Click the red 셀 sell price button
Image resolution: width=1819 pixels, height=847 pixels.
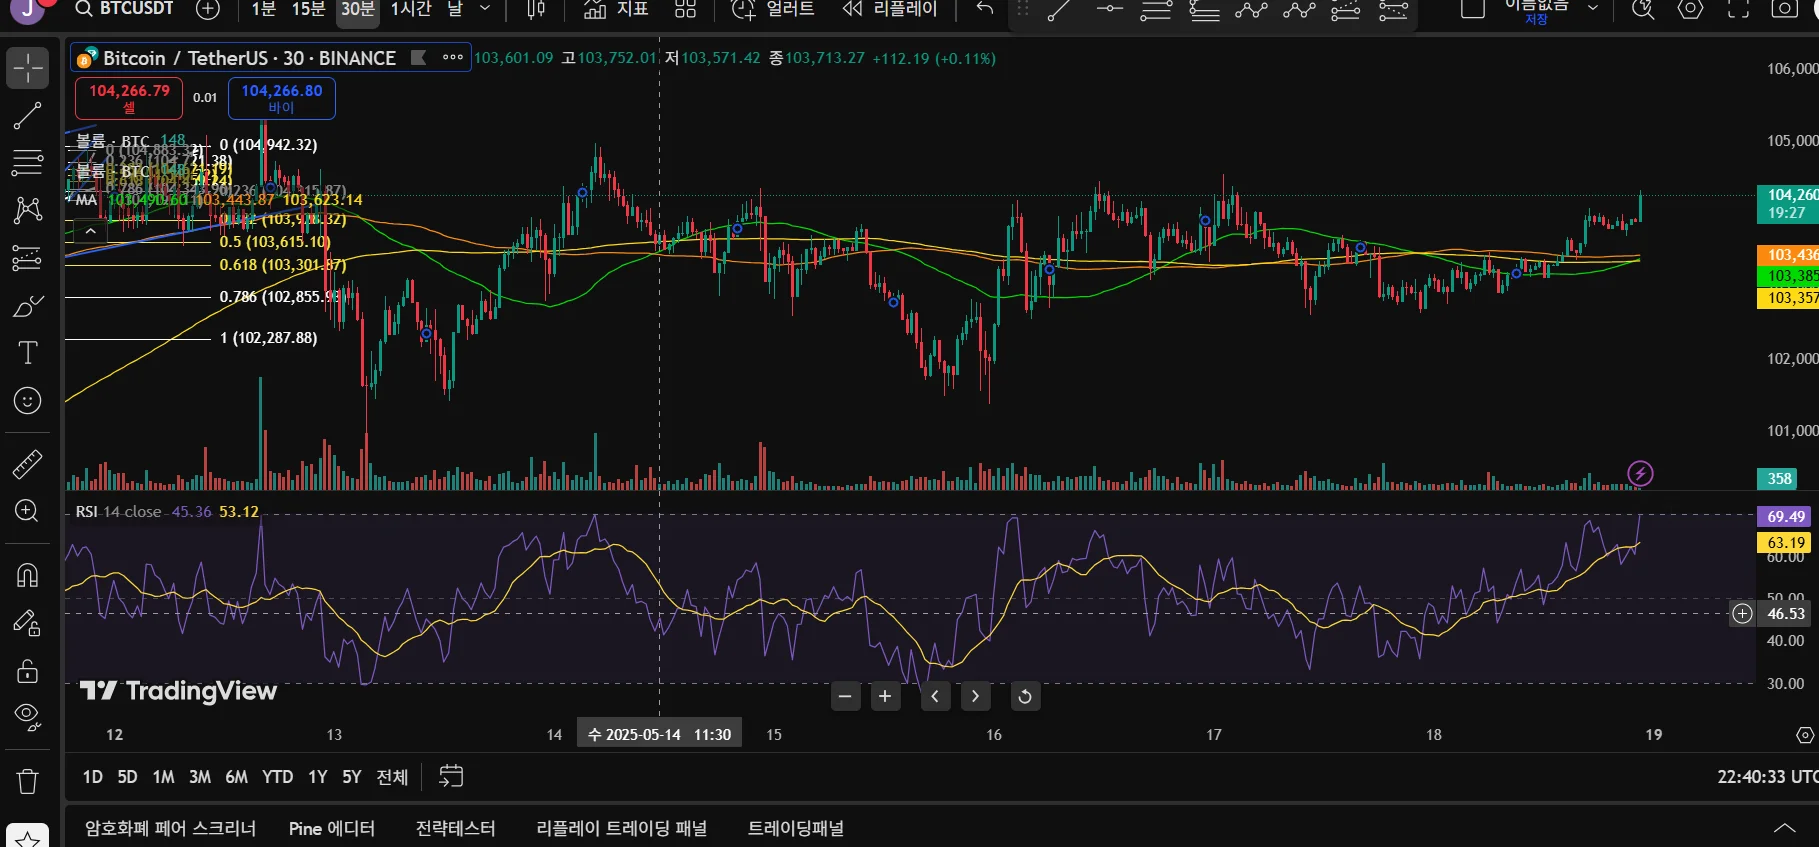click(129, 98)
